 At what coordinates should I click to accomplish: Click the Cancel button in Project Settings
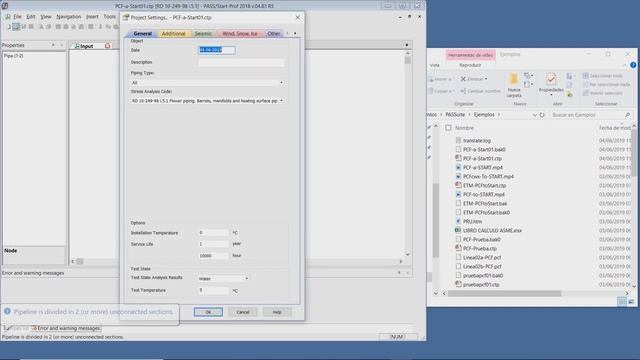tap(243, 312)
